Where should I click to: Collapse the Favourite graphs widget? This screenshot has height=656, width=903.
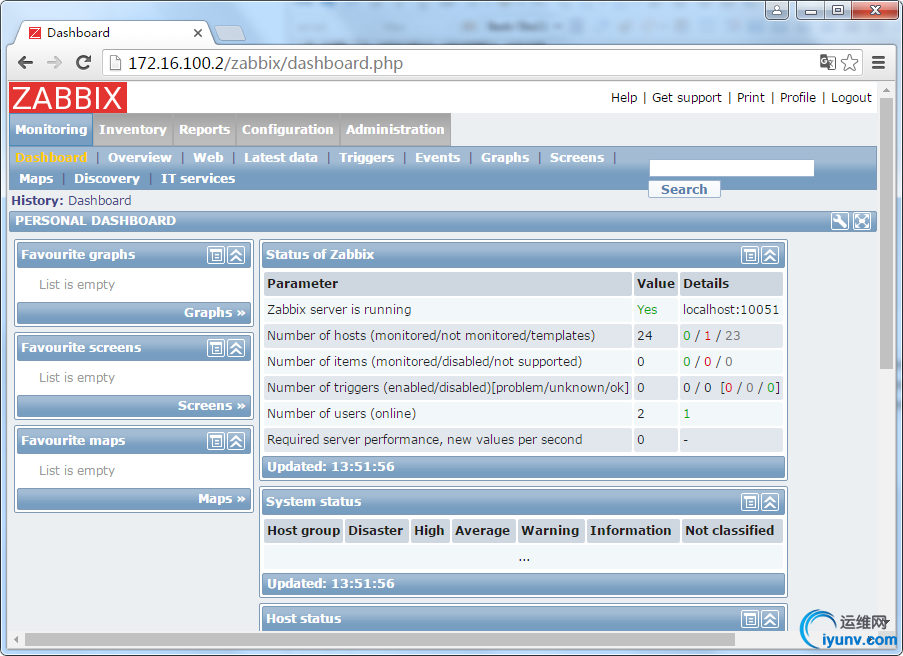pos(236,255)
